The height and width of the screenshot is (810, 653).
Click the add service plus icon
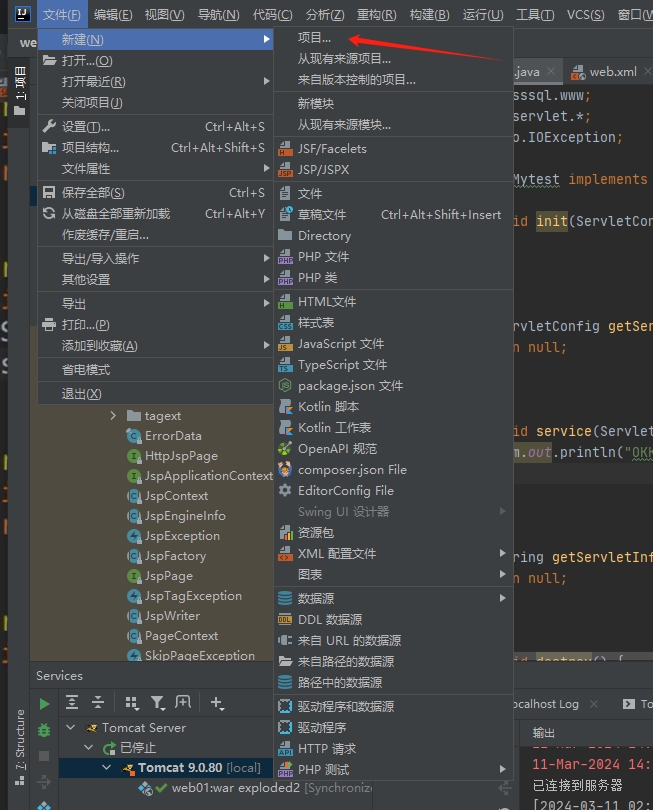tap(217, 703)
